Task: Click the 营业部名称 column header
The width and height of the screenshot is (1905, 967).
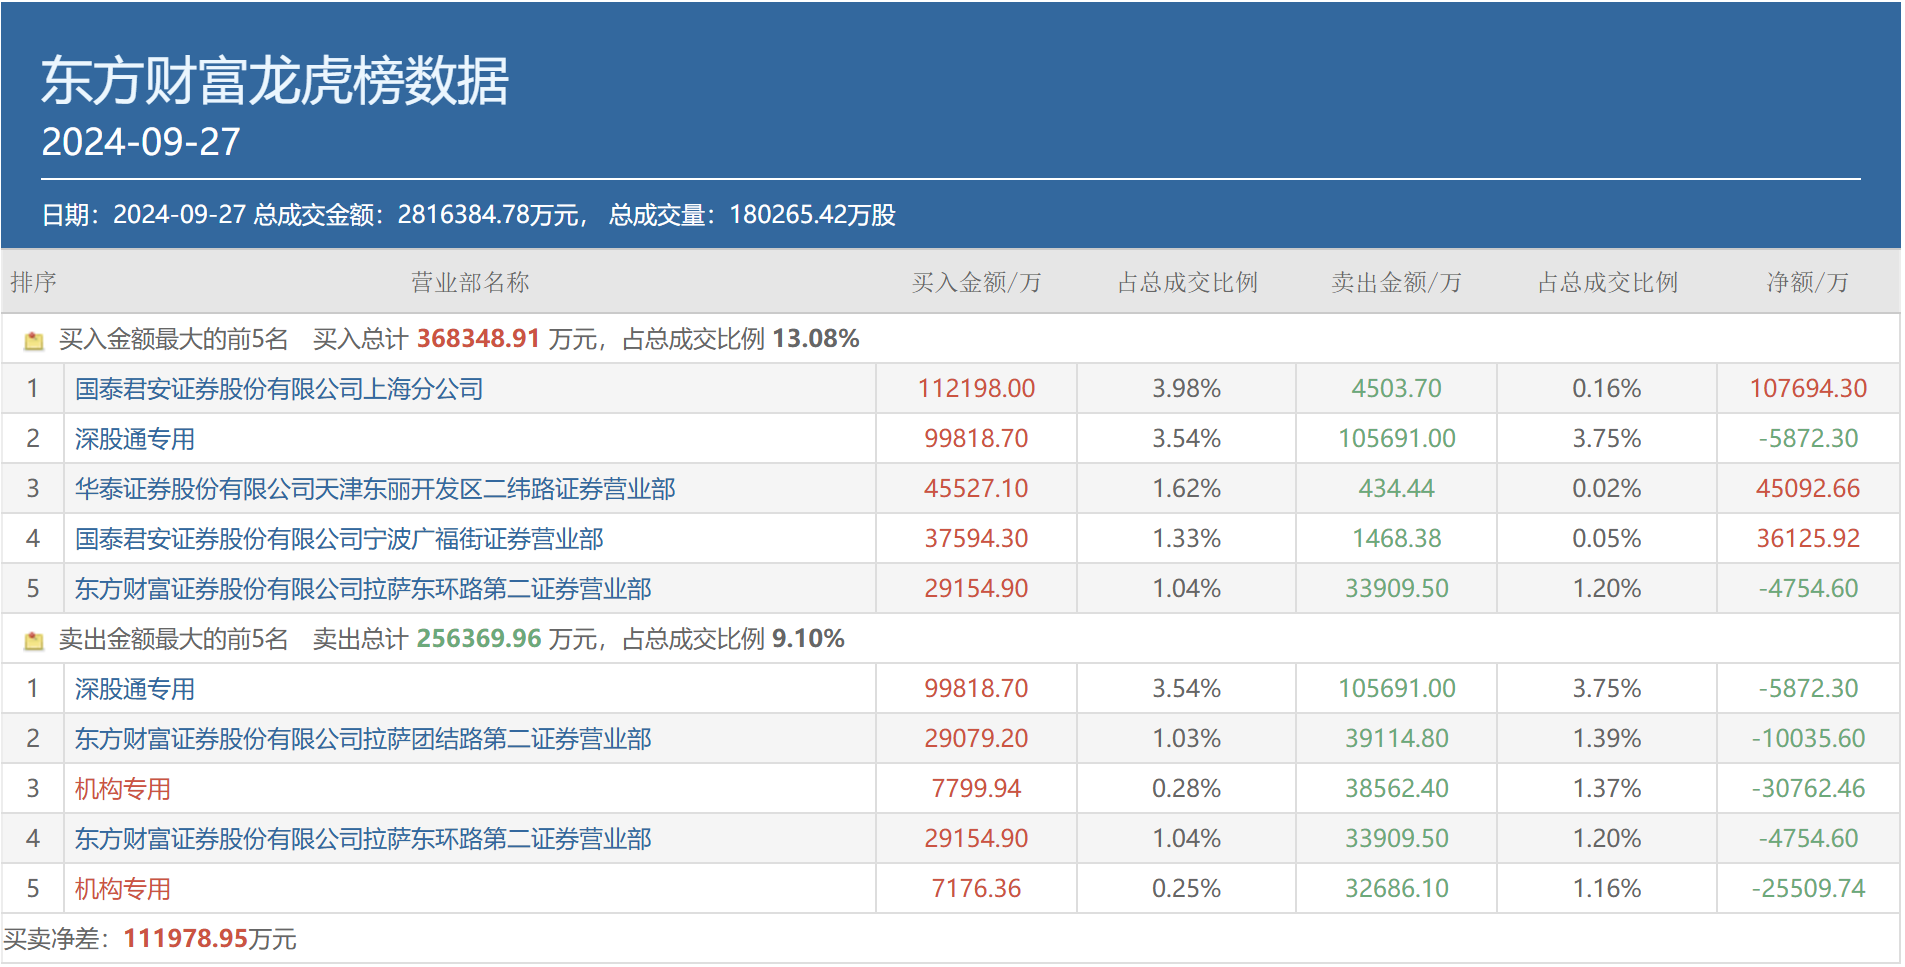Action: 470,283
